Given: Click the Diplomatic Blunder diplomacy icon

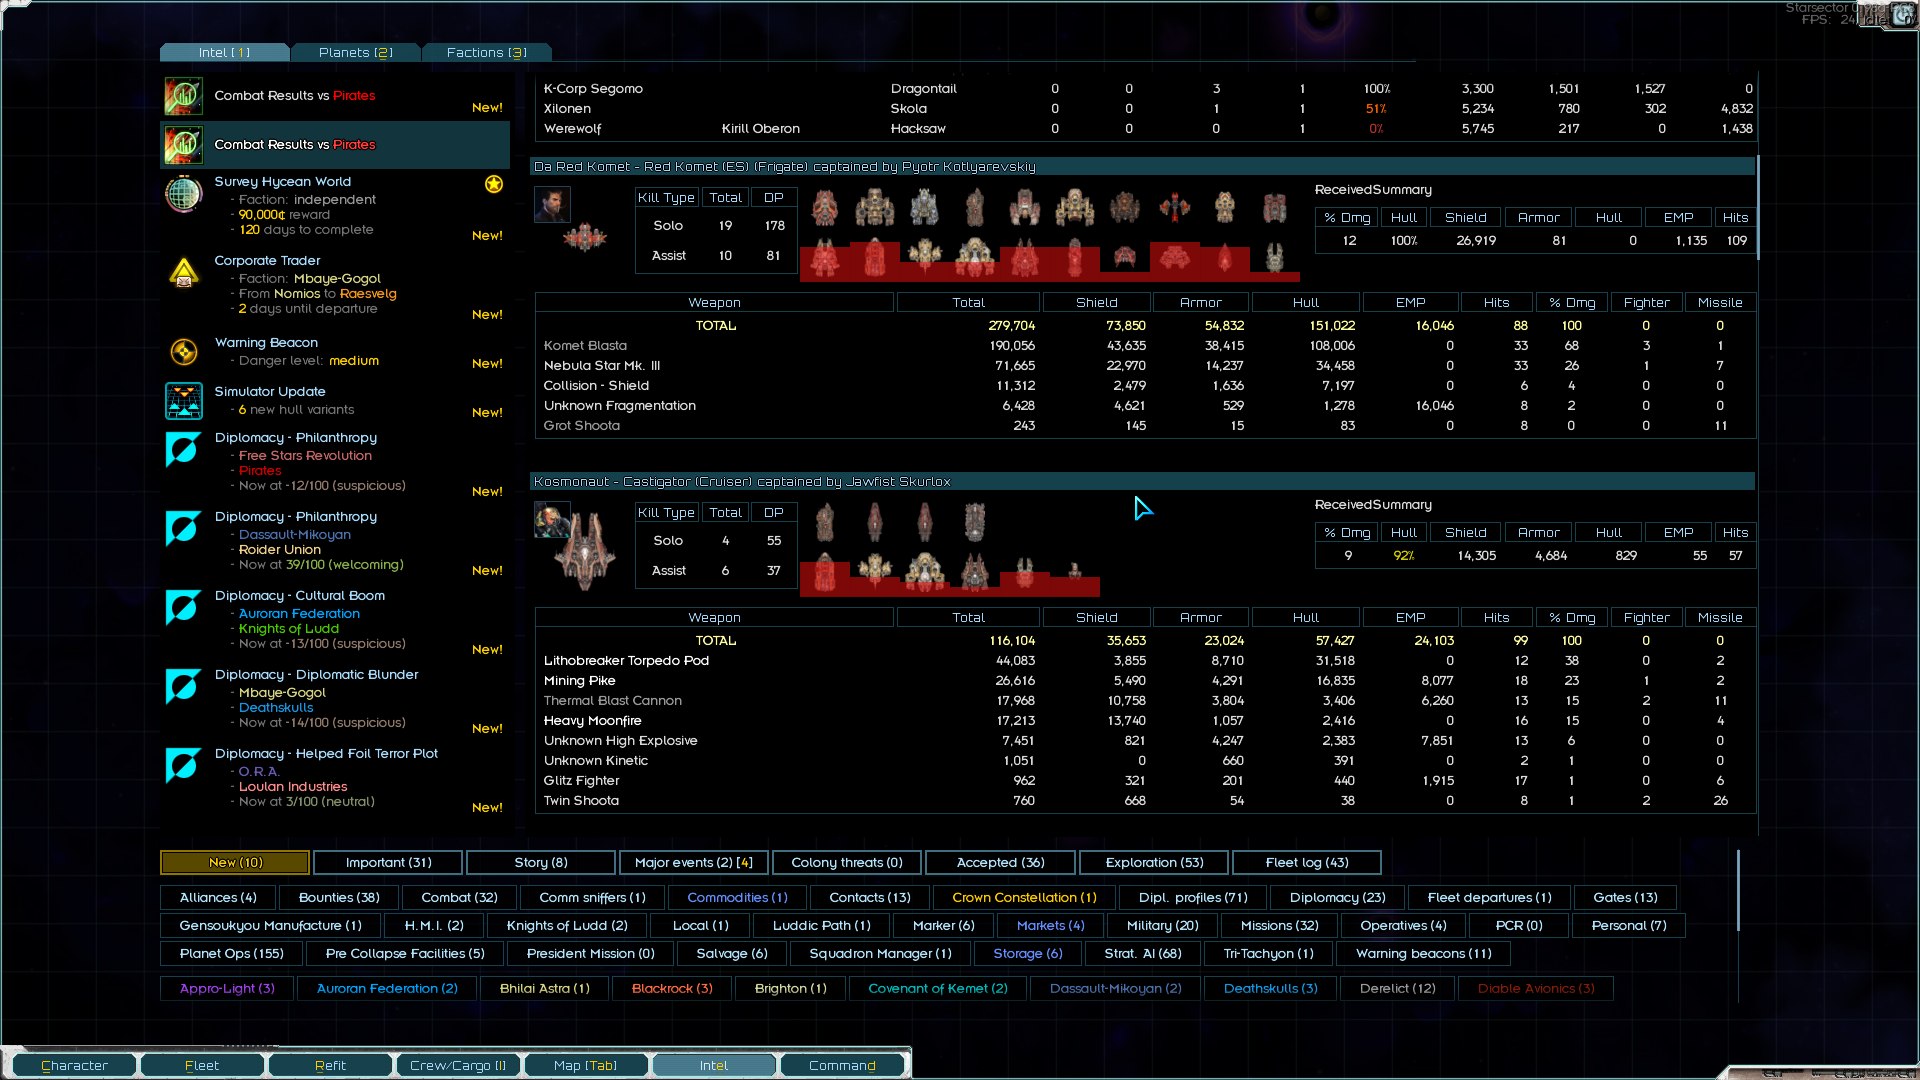Looking at the screenshot, I should point(184,686).
